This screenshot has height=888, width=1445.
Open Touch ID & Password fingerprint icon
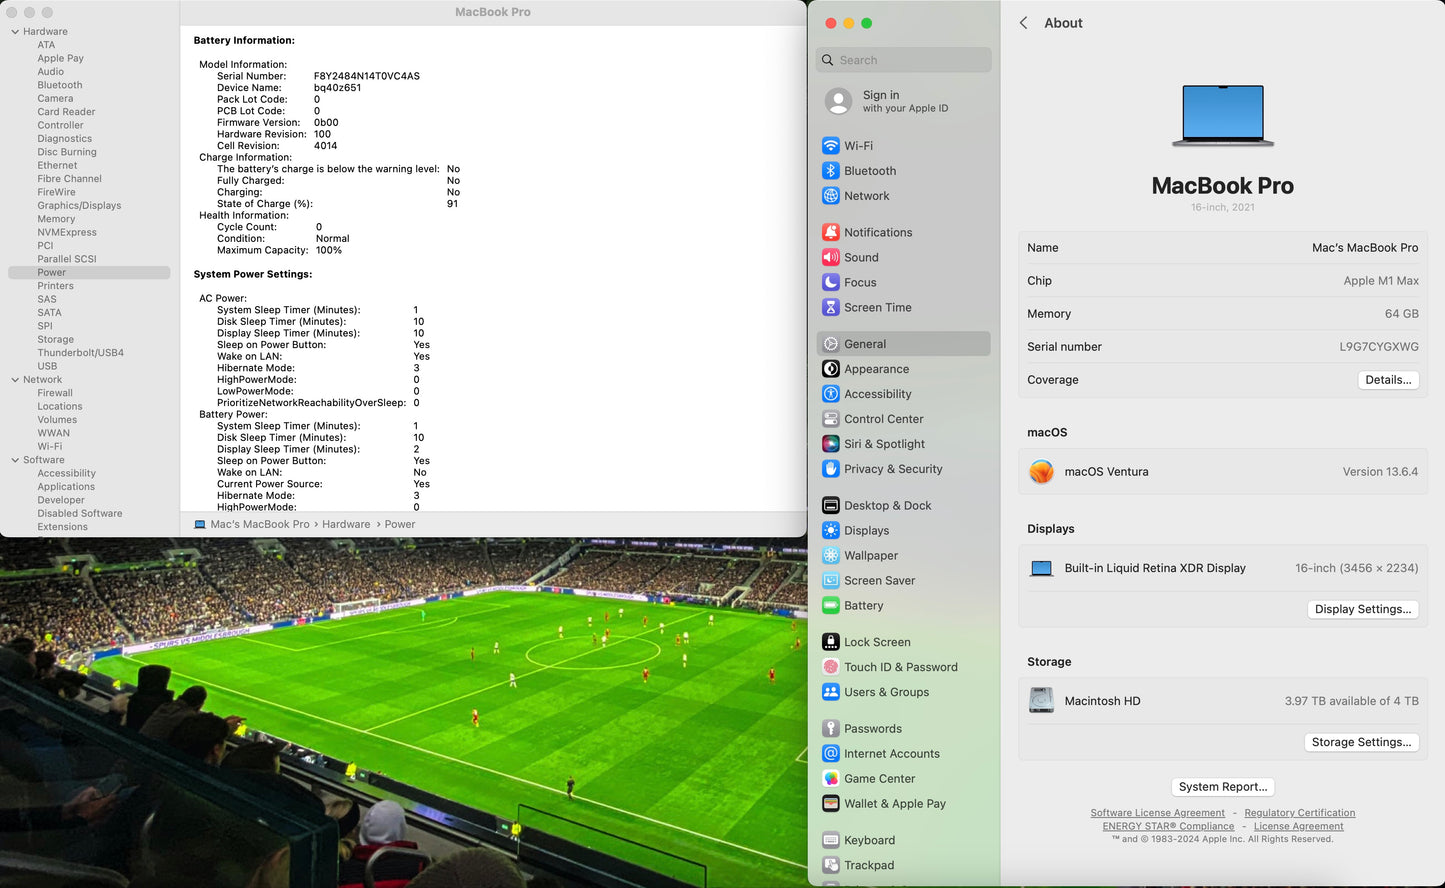pyautogui.click(x=830, y=667)
